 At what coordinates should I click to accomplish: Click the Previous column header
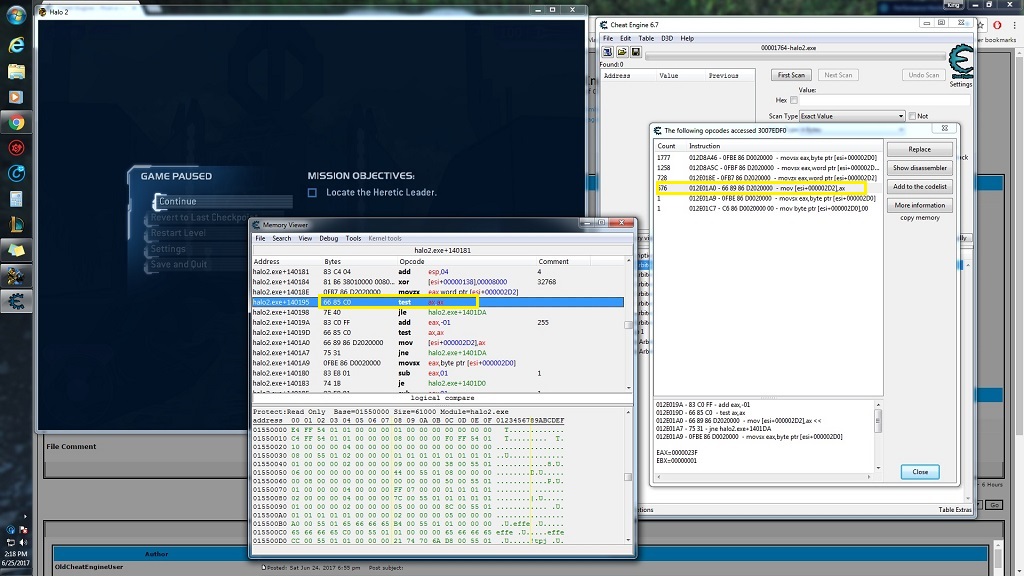click(x=724, y=76)
